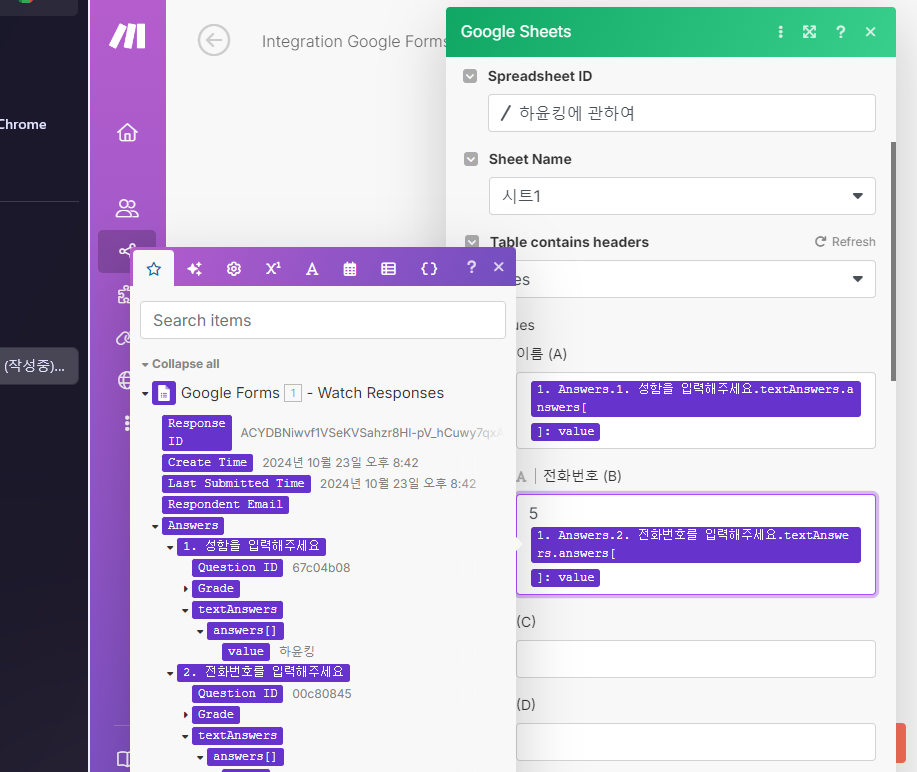
Task: Expand the Grade node under question 00c80845
Action: (185, 715)
